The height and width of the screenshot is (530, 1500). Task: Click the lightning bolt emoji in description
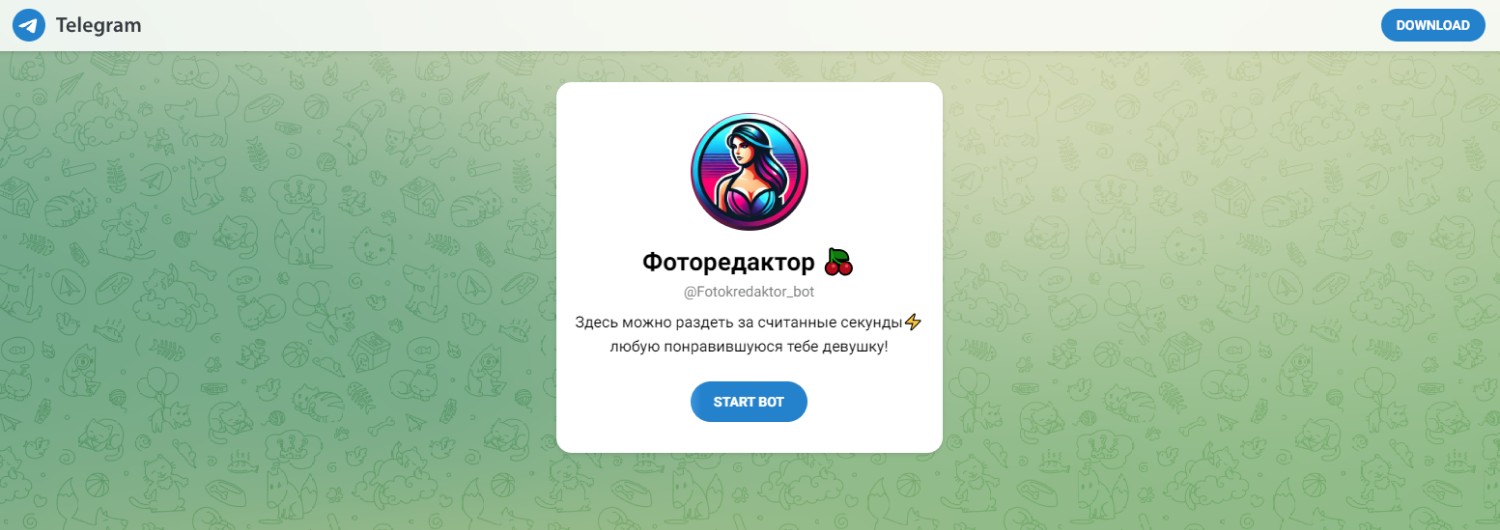tap(912, 322)
